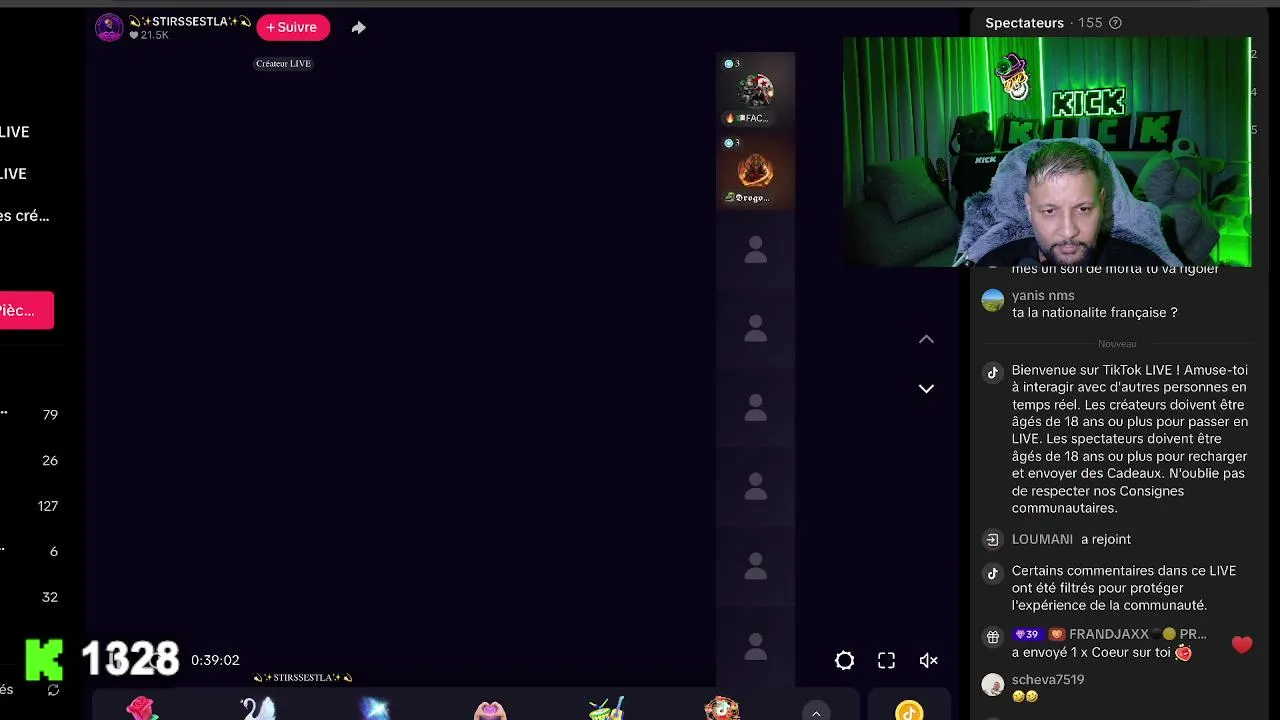Click the Spectateurs viewers header
The width and height of the screenshot is (1280, 720).
pyautogui.click(x=1024, y=23)
